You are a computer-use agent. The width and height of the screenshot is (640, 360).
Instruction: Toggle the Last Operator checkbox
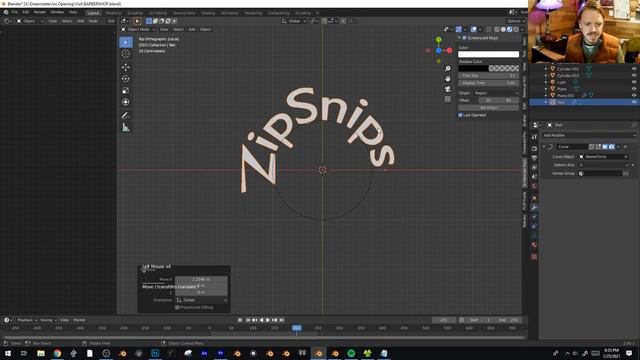click(460, 115)
